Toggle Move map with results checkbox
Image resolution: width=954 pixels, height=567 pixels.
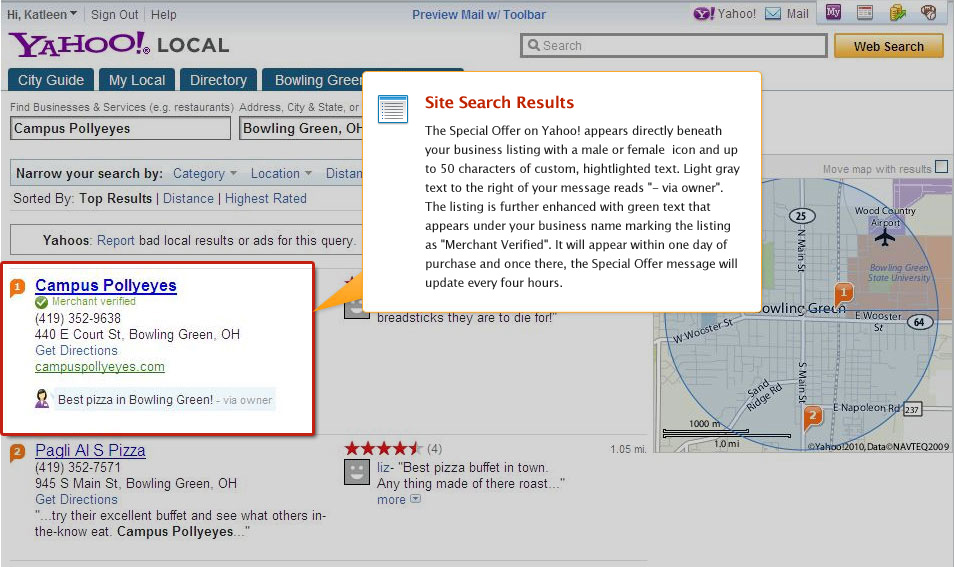point(941,167)
